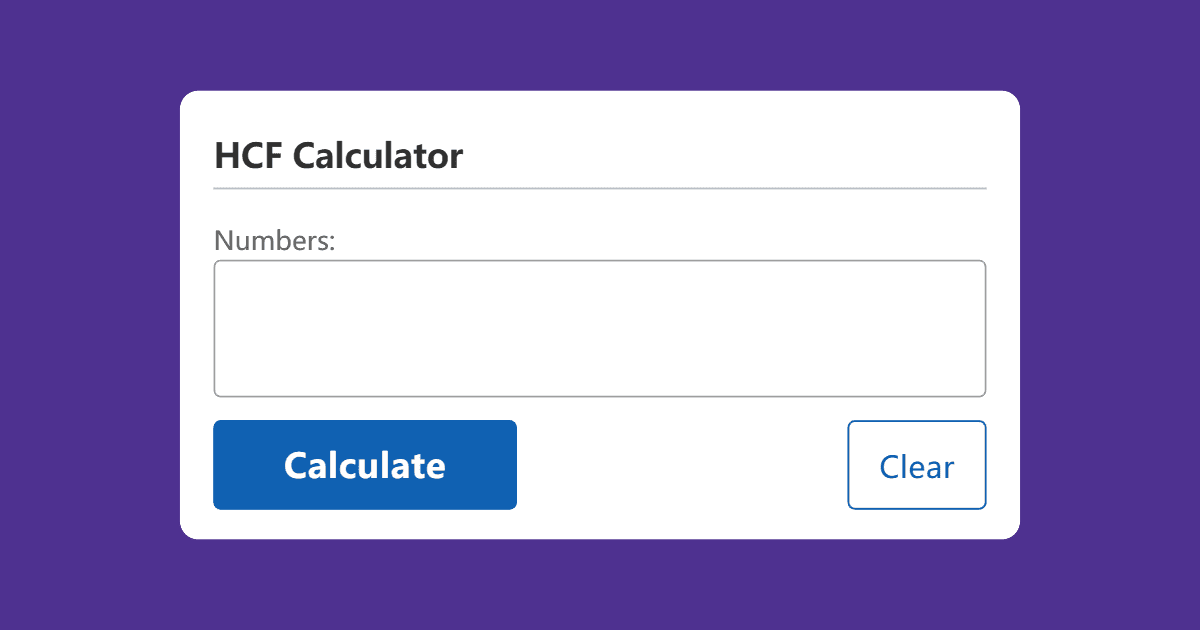1200x630 pixels.
Task: Select the HCF Calculator heading text
Action: click(337, 156)
